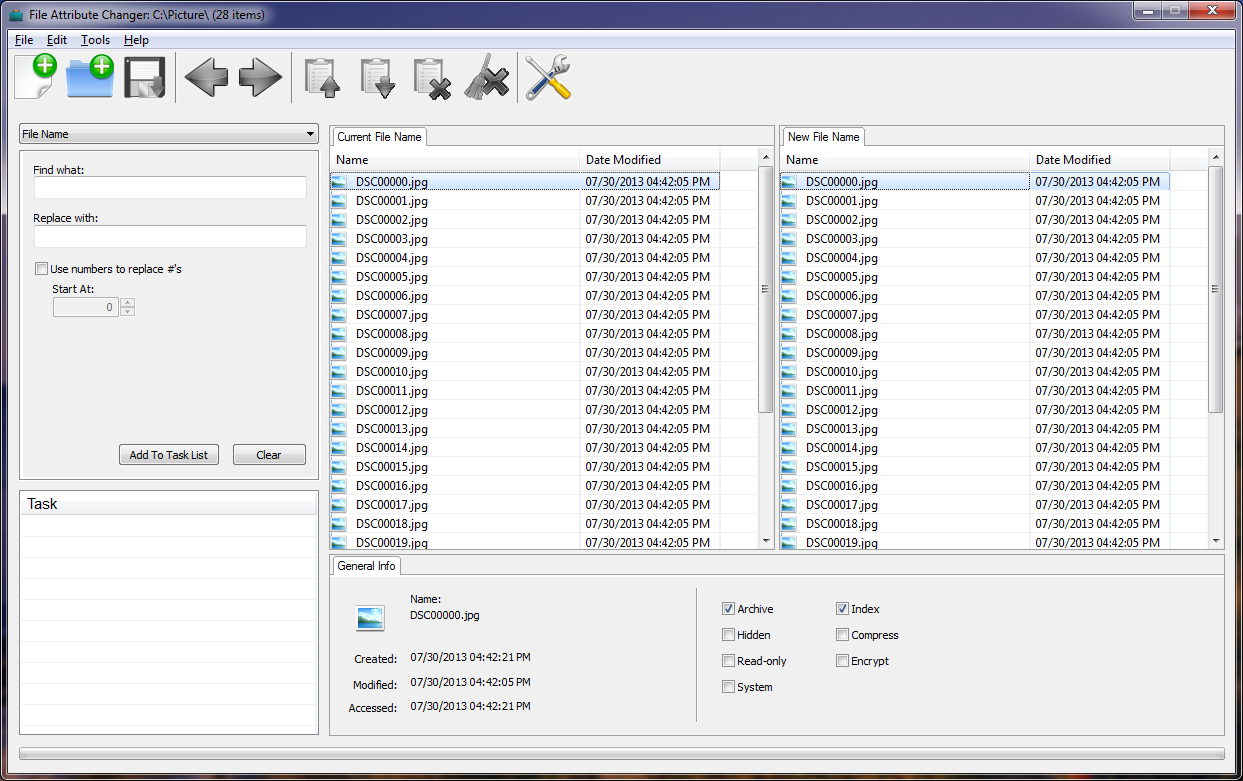The image size is (1243, 781).
Task: Select the Current File Name tab
Action: [379, 137]
